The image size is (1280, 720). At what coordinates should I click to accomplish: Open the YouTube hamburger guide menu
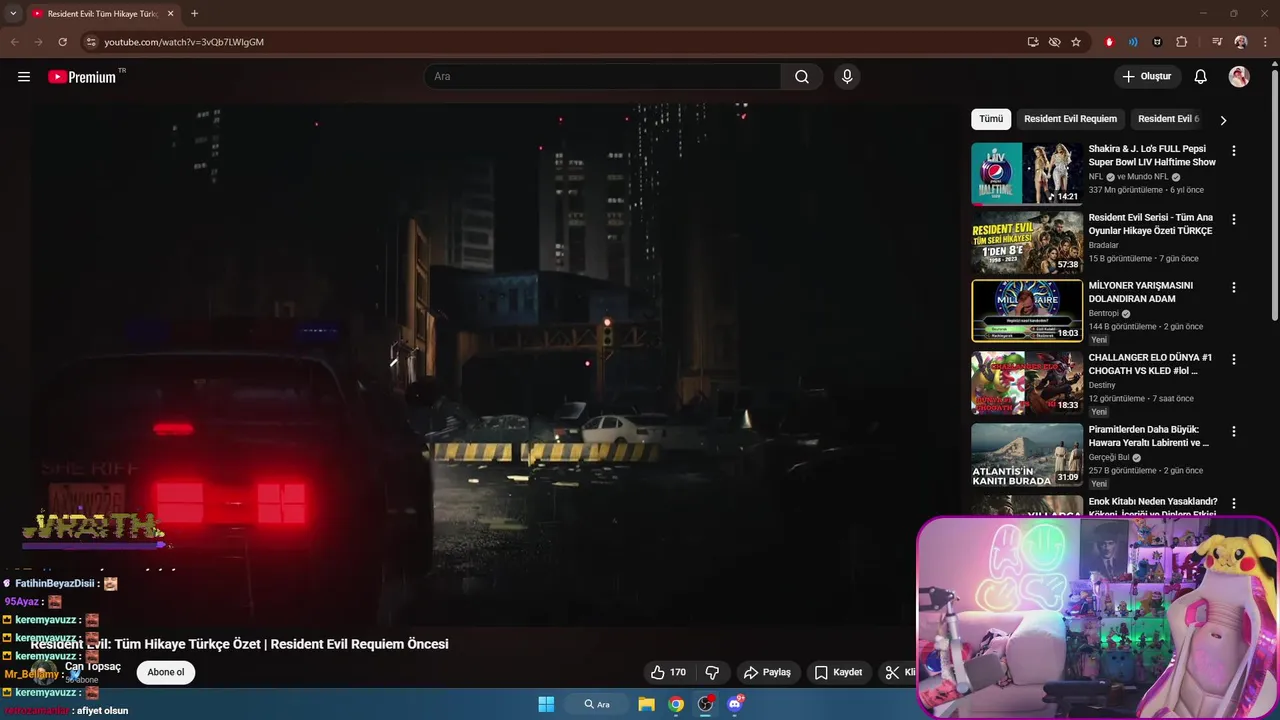24,77
